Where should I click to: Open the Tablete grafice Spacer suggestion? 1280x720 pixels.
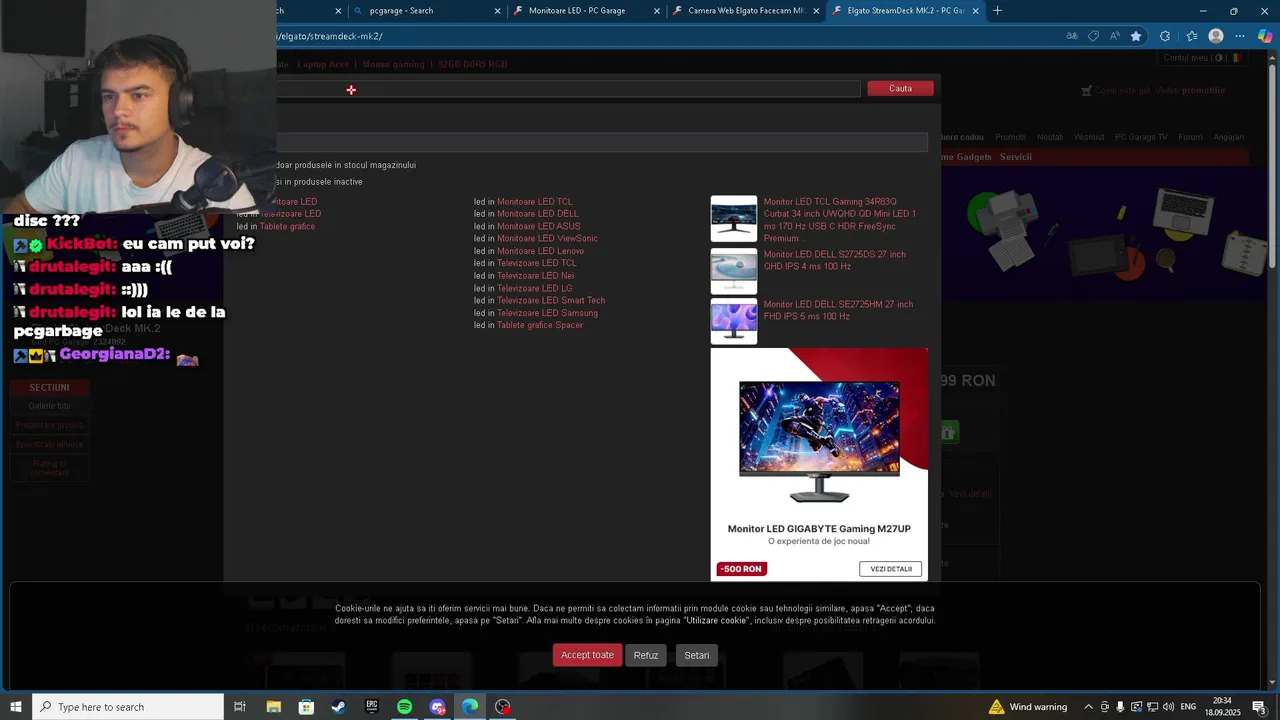(540, 325)
